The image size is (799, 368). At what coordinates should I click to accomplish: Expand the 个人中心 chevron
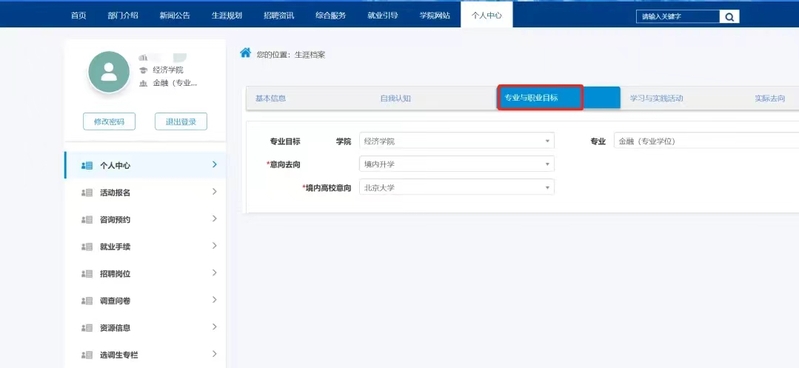pos(215,164)
